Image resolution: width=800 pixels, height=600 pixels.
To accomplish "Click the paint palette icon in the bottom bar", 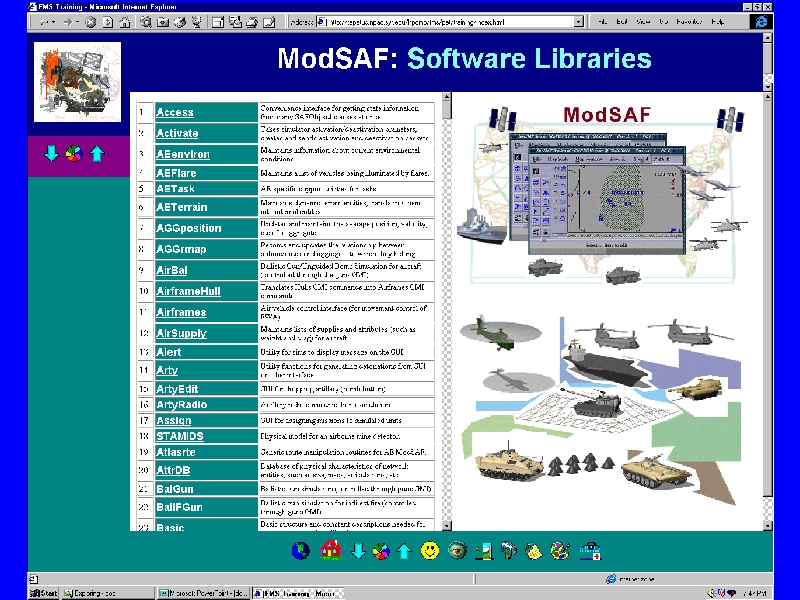I will click(x=560, y=551).
